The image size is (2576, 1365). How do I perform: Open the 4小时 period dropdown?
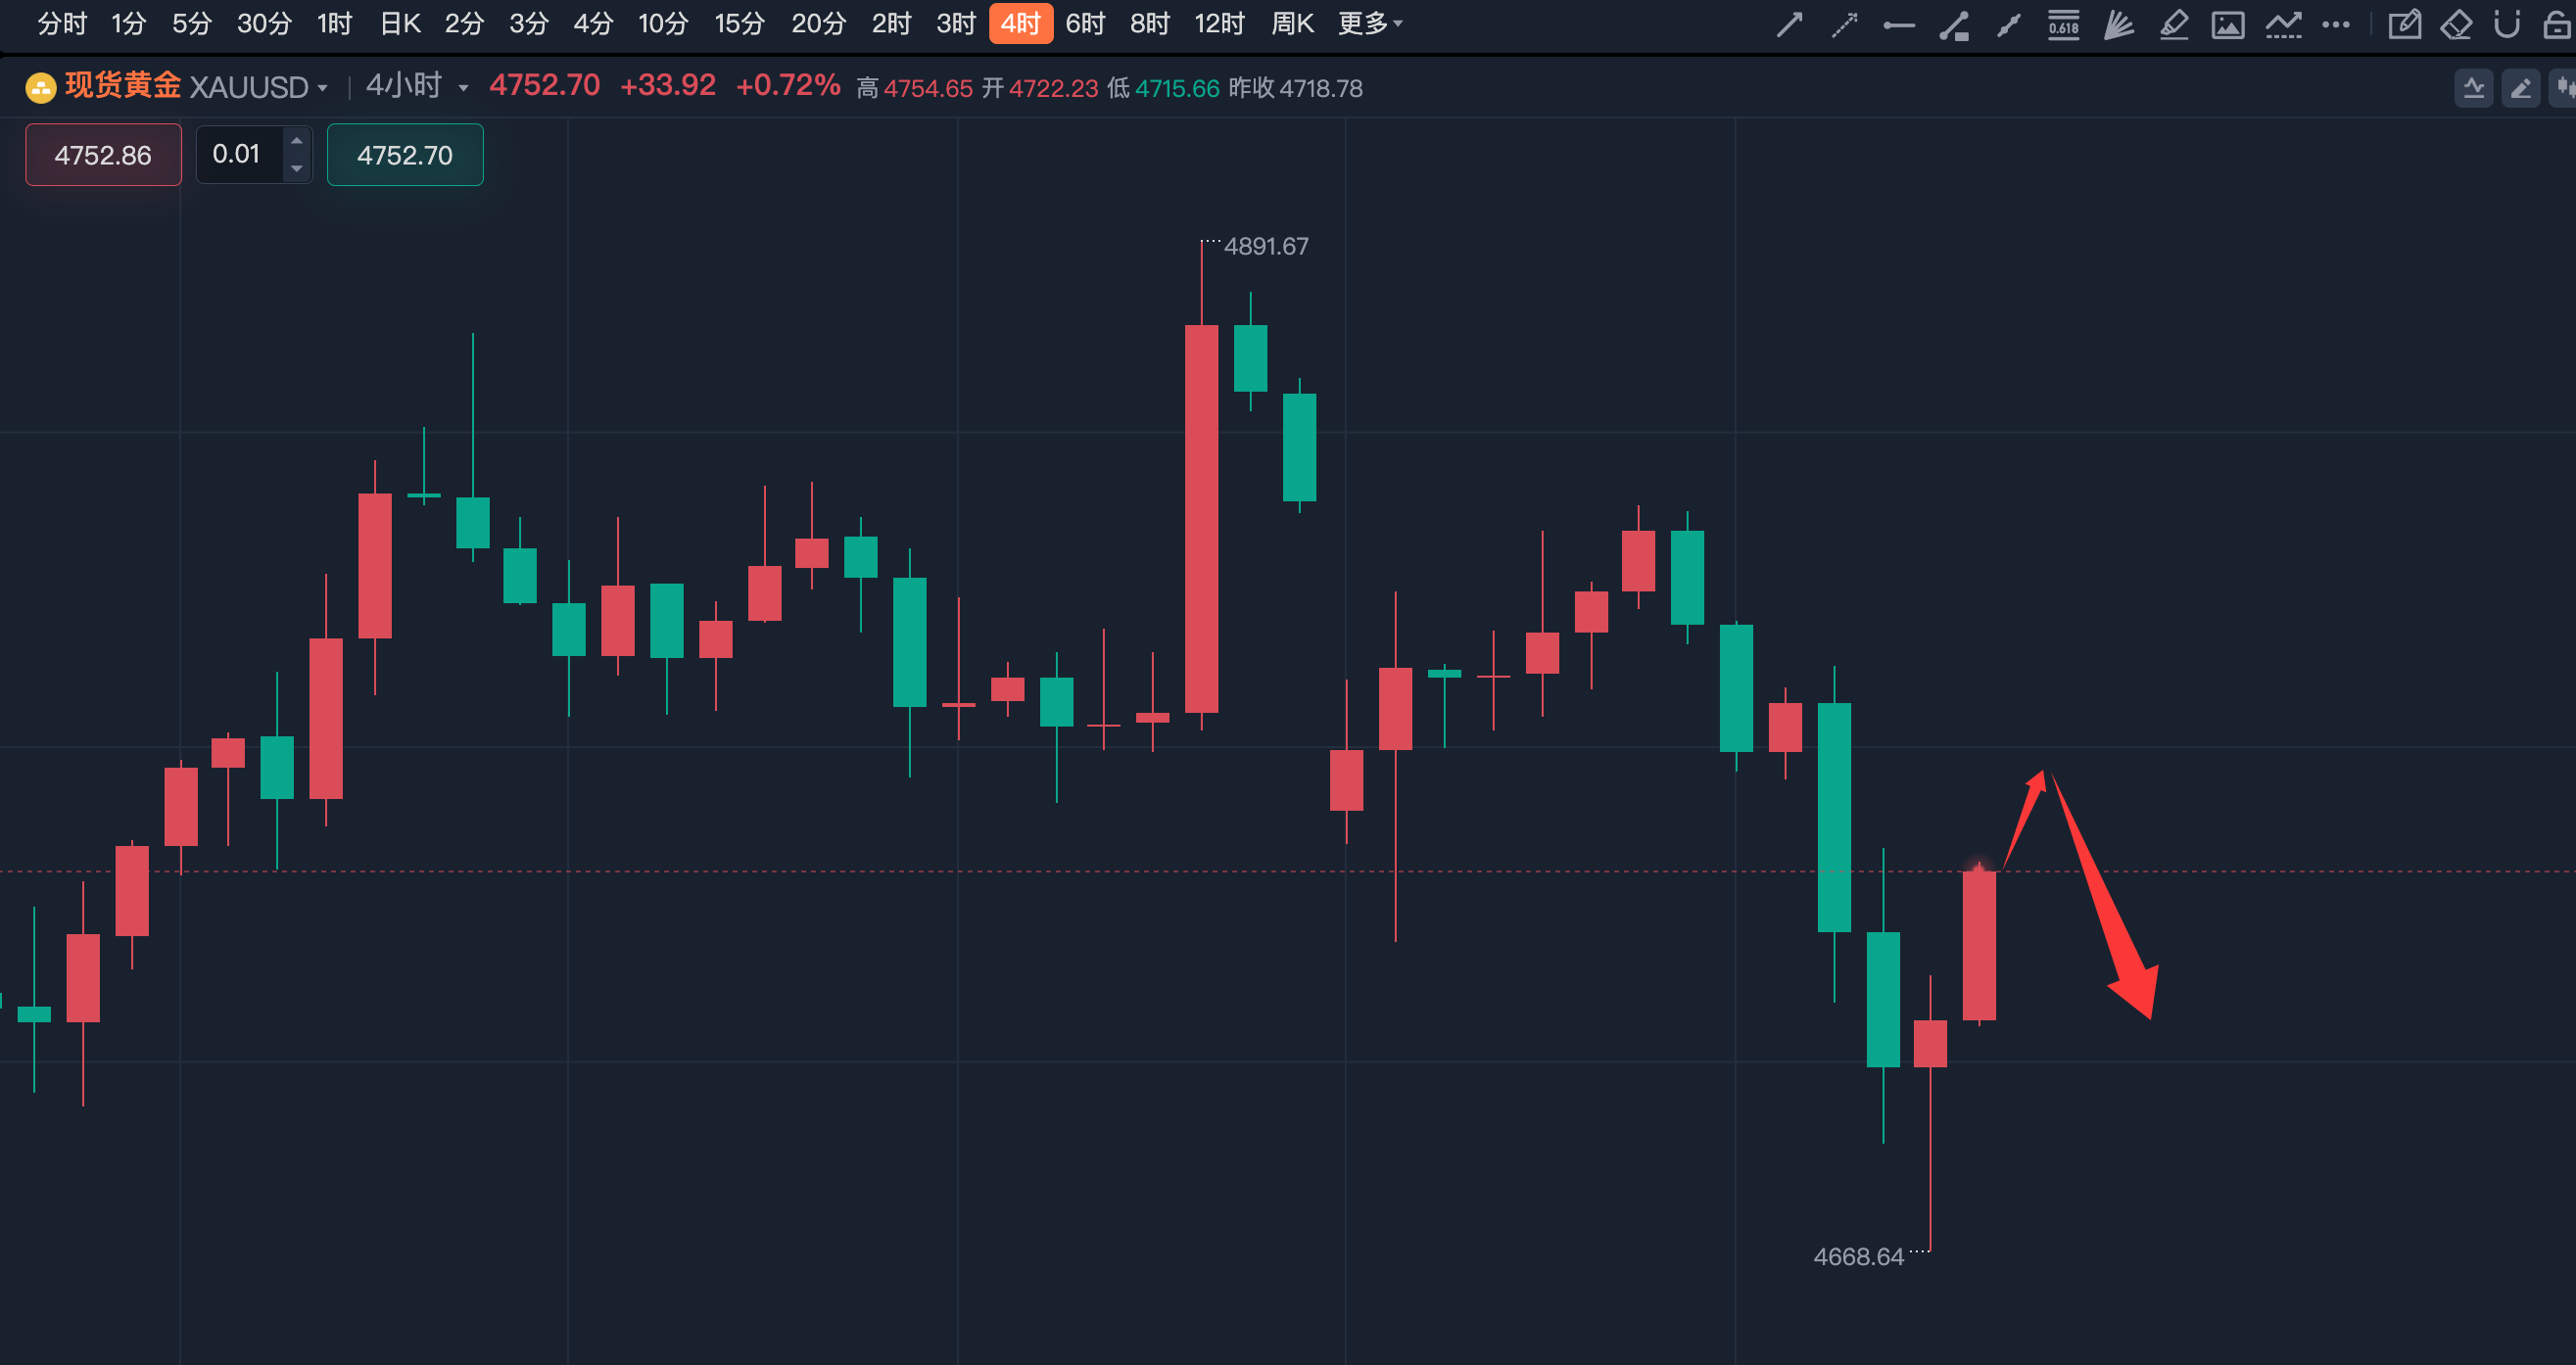pos(463,88)
